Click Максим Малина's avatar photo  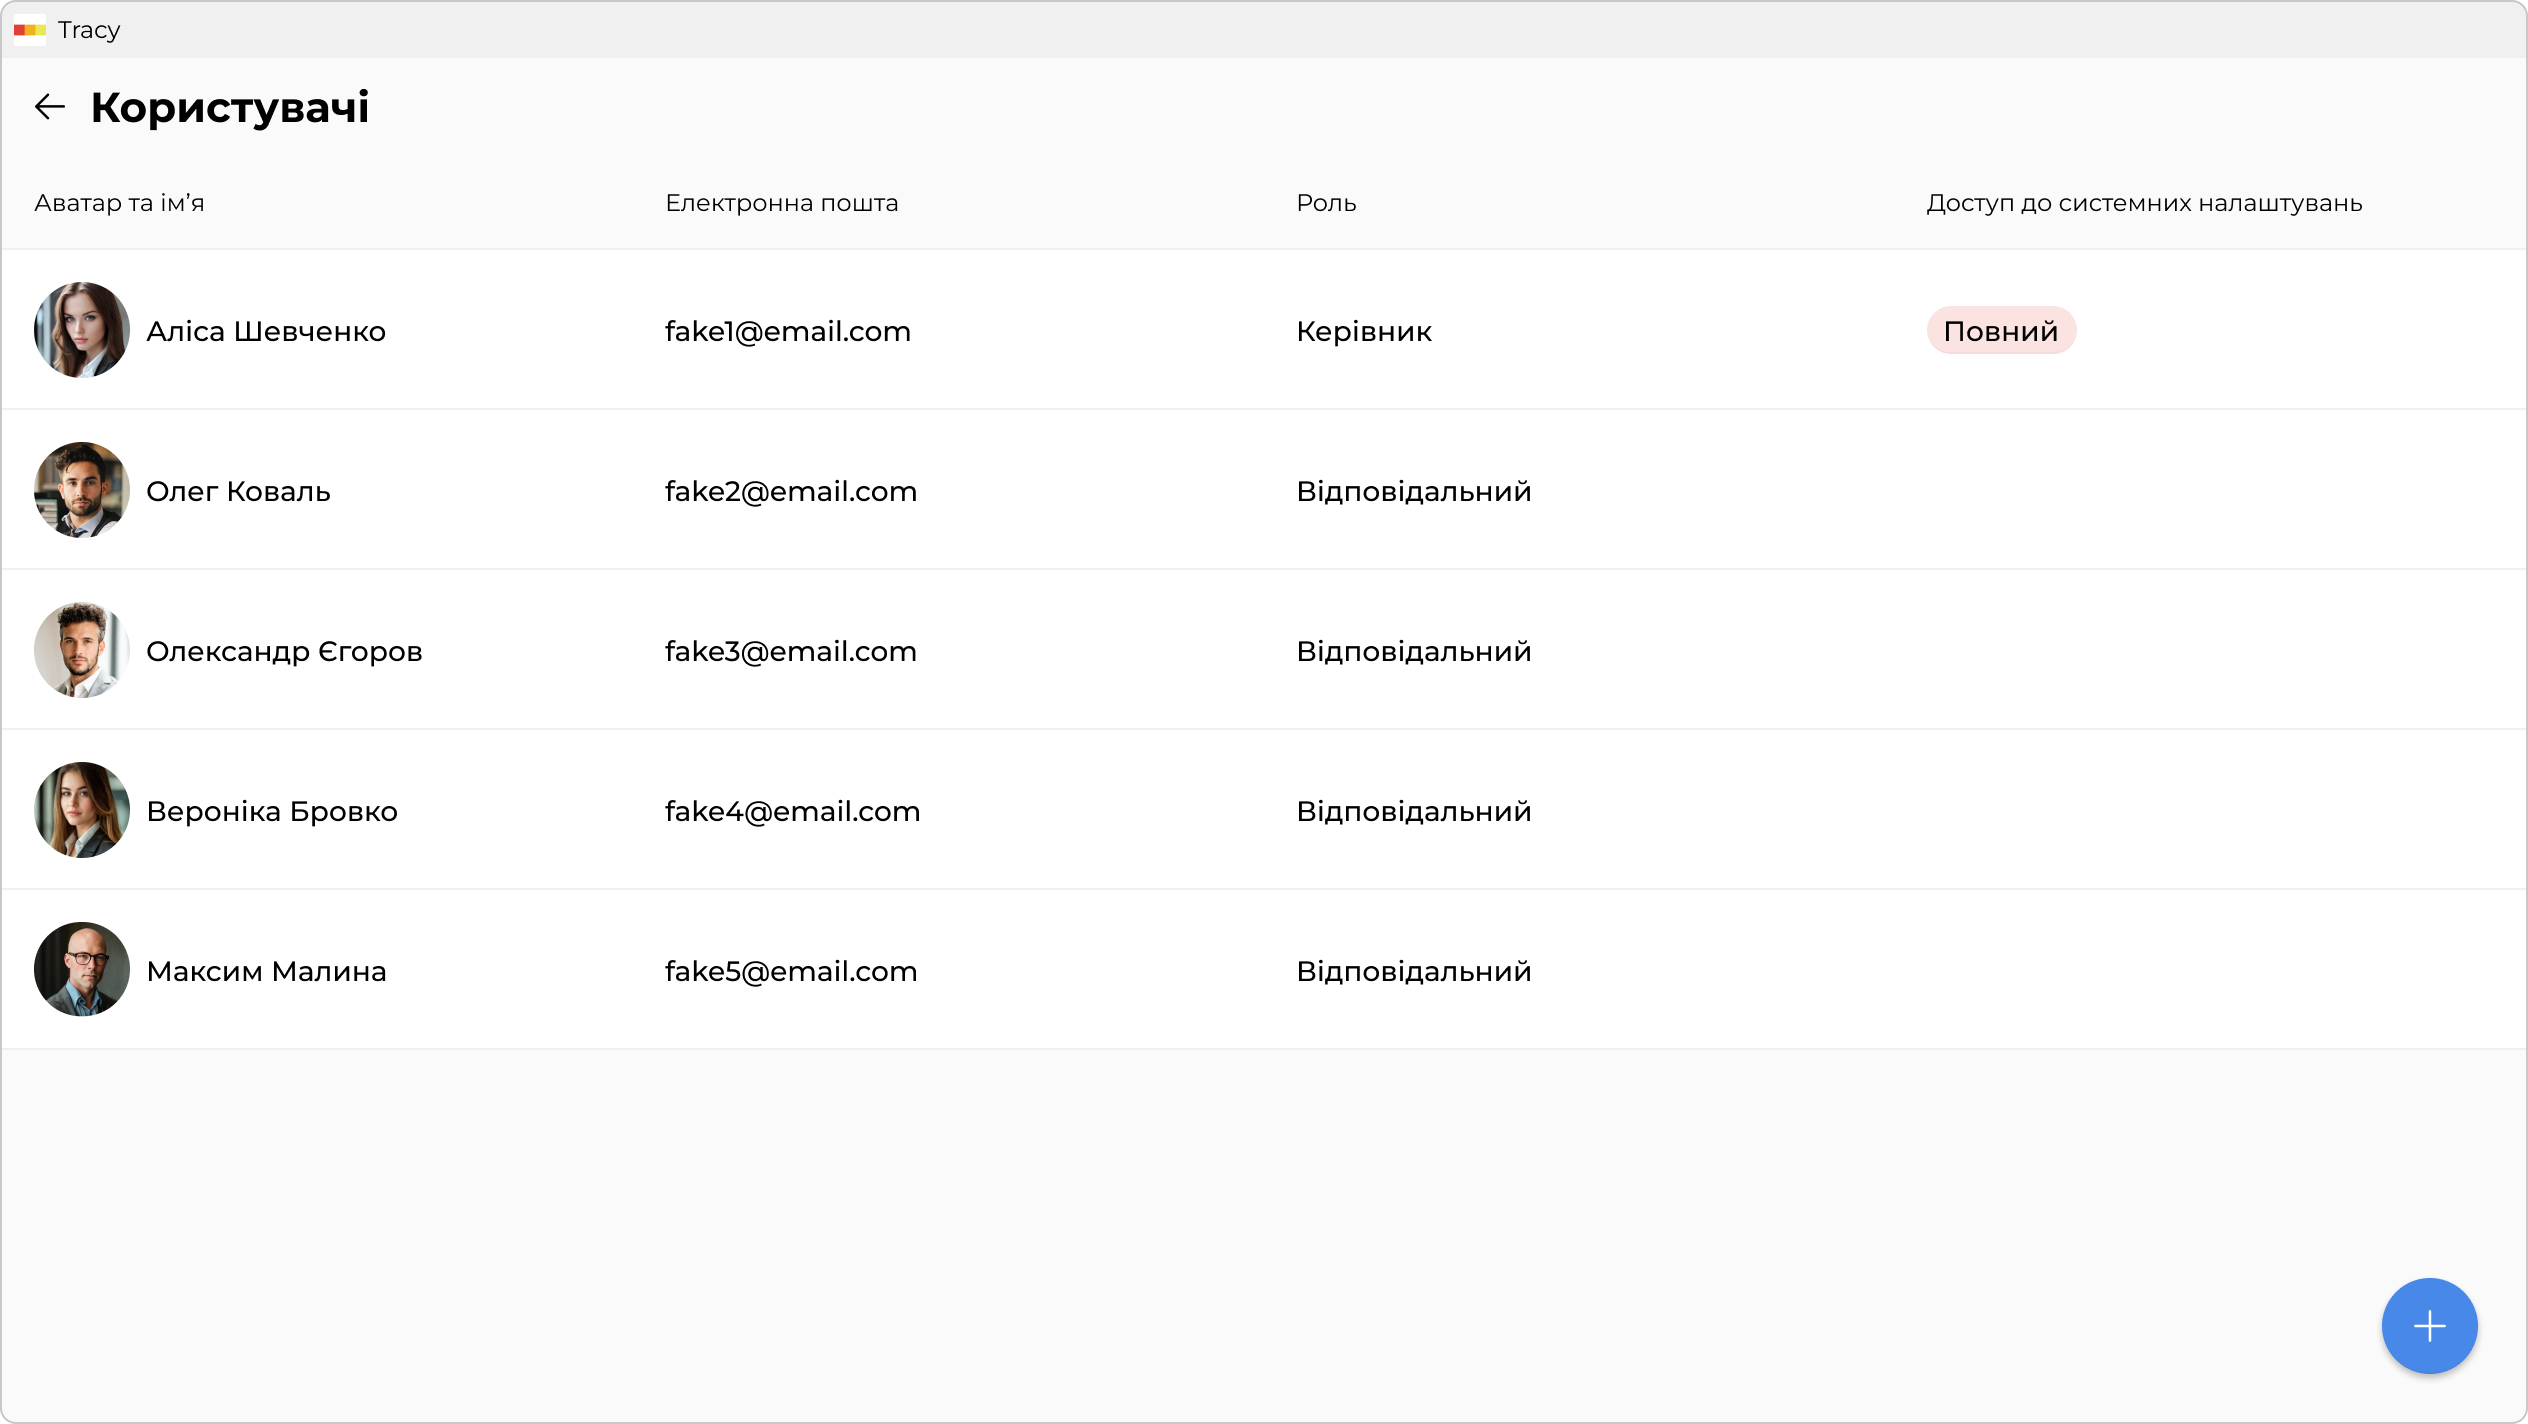click(82, 970)
